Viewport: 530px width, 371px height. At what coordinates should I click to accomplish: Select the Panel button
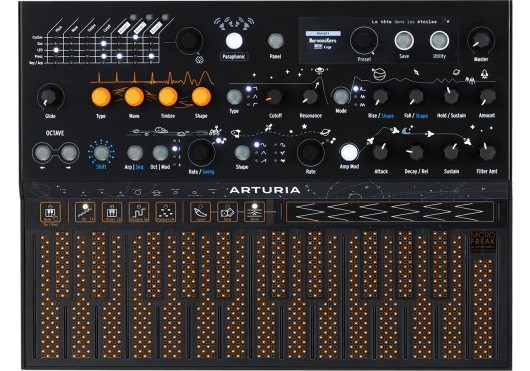(276, 41)
